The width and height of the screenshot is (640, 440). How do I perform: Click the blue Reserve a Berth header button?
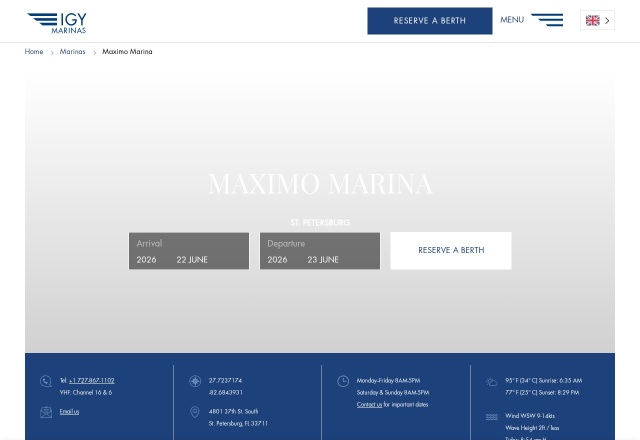[430, 21]
